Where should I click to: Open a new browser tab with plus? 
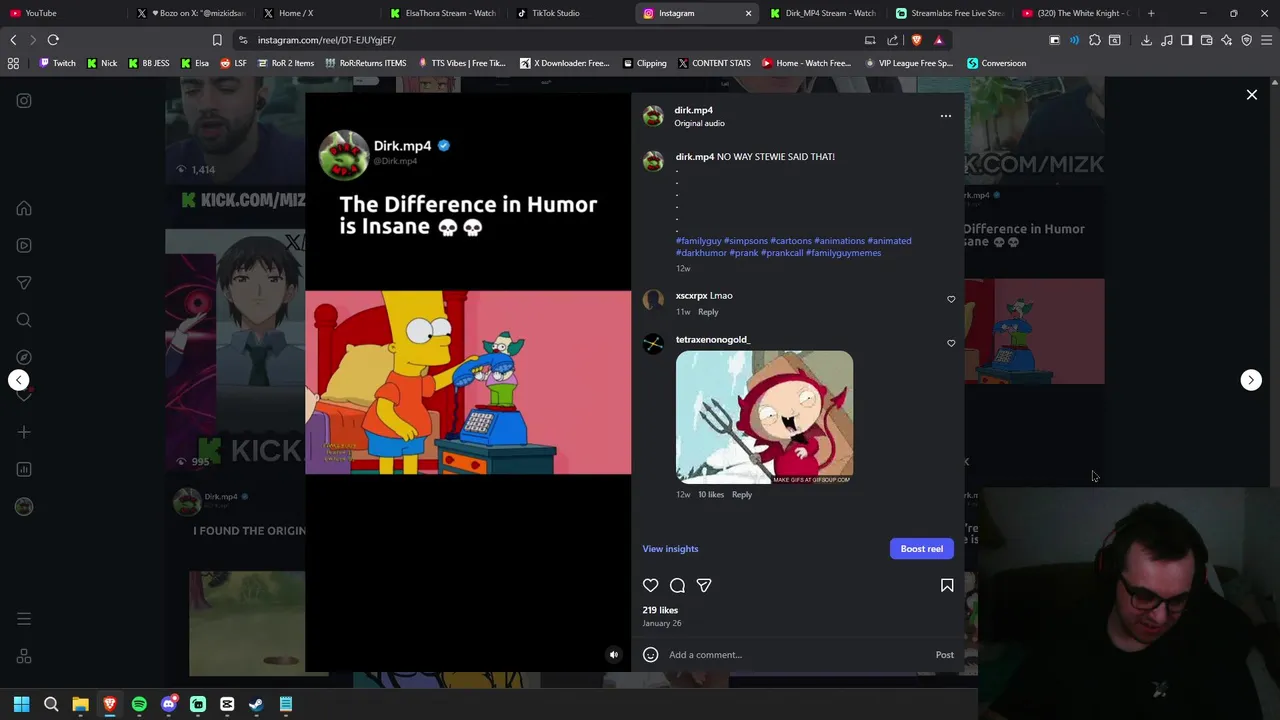pos(1151,13)
